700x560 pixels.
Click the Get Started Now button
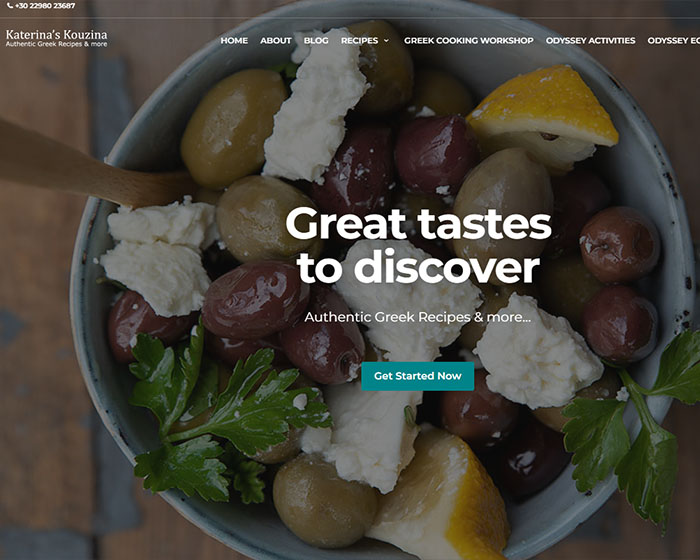(x=417, y=376)
